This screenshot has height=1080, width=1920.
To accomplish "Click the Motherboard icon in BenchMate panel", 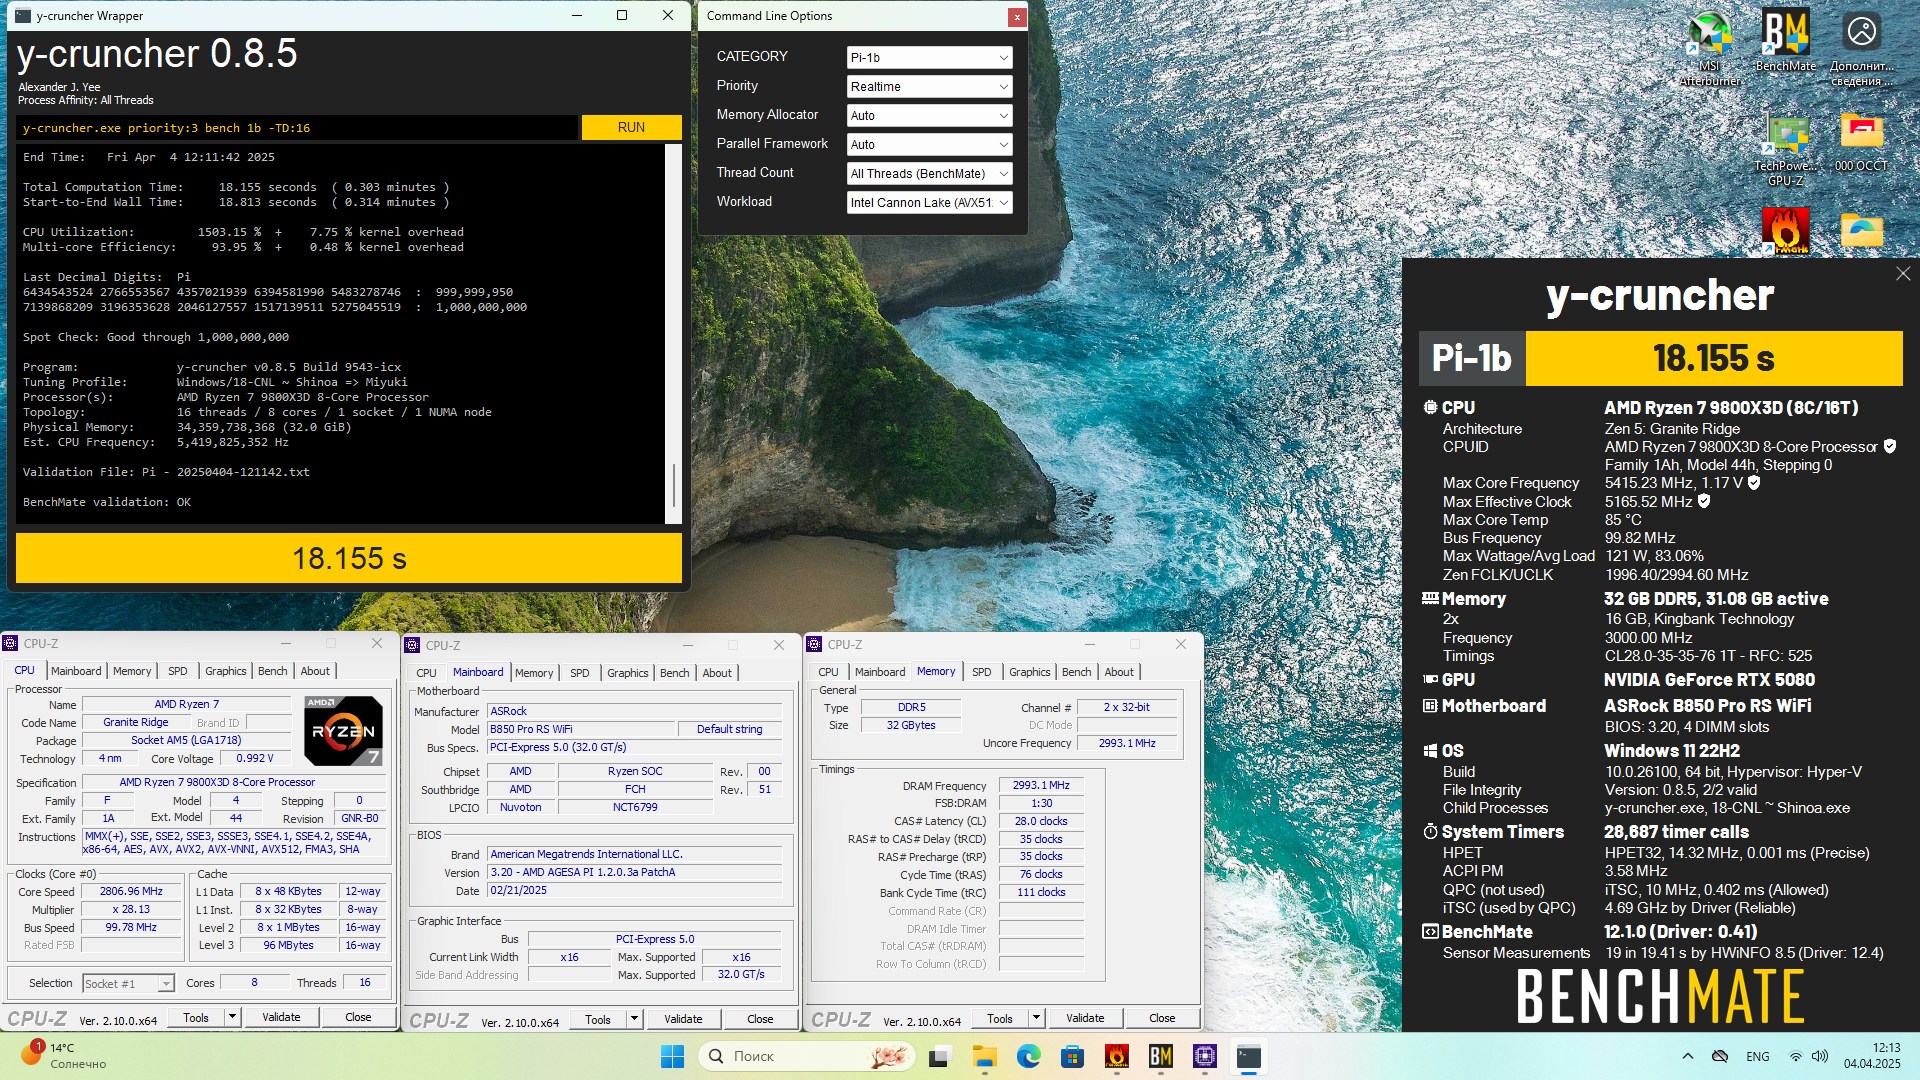I will 1430,706.
